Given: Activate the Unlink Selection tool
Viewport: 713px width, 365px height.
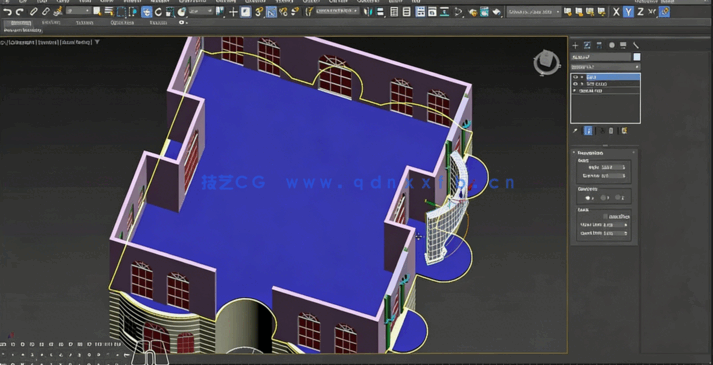Looking at the screenshot, I should [45, 12].
